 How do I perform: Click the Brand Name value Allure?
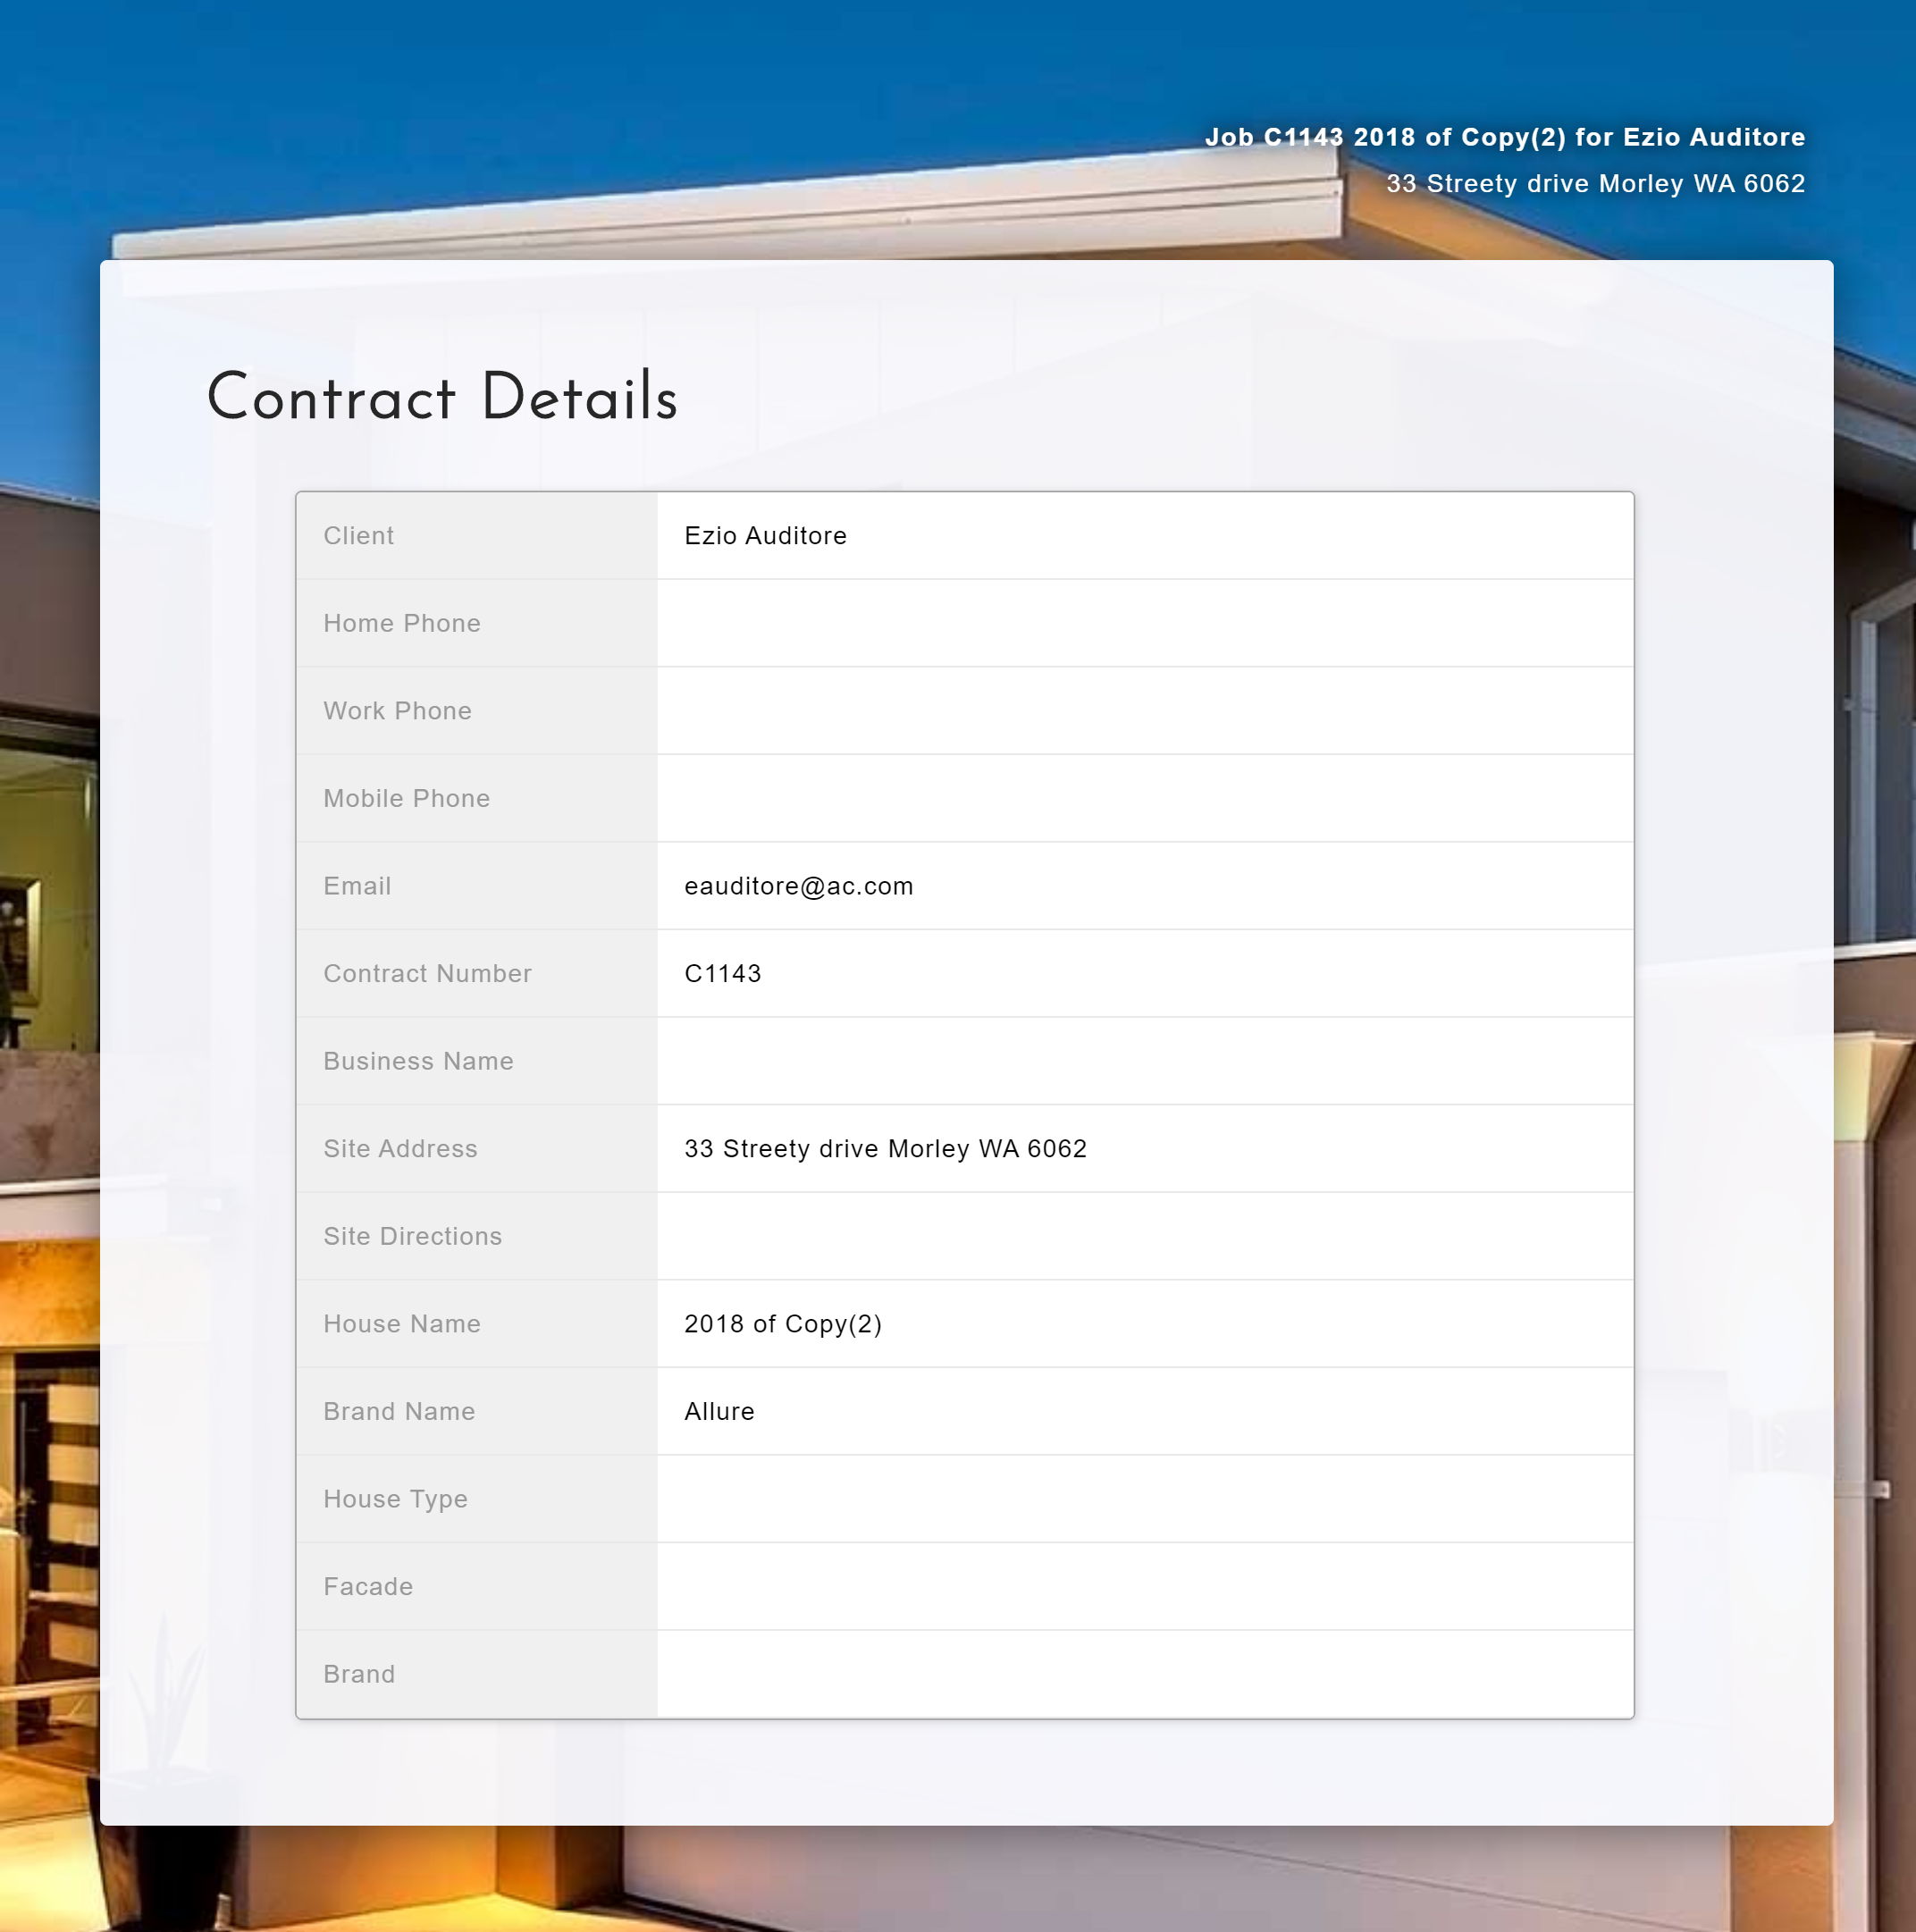[x=719, y=1412]
